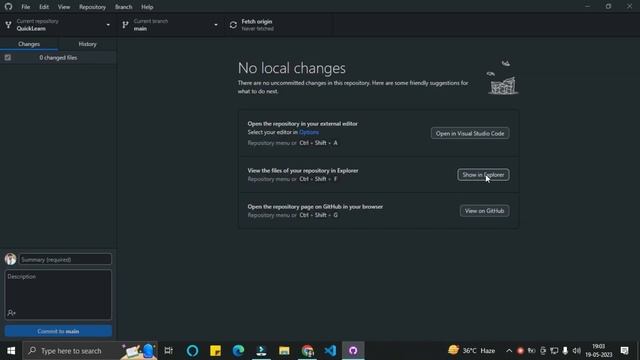Toggle the 0 changed files checkbox
This screenshot has height=360, width=640.
coord(8,58)
